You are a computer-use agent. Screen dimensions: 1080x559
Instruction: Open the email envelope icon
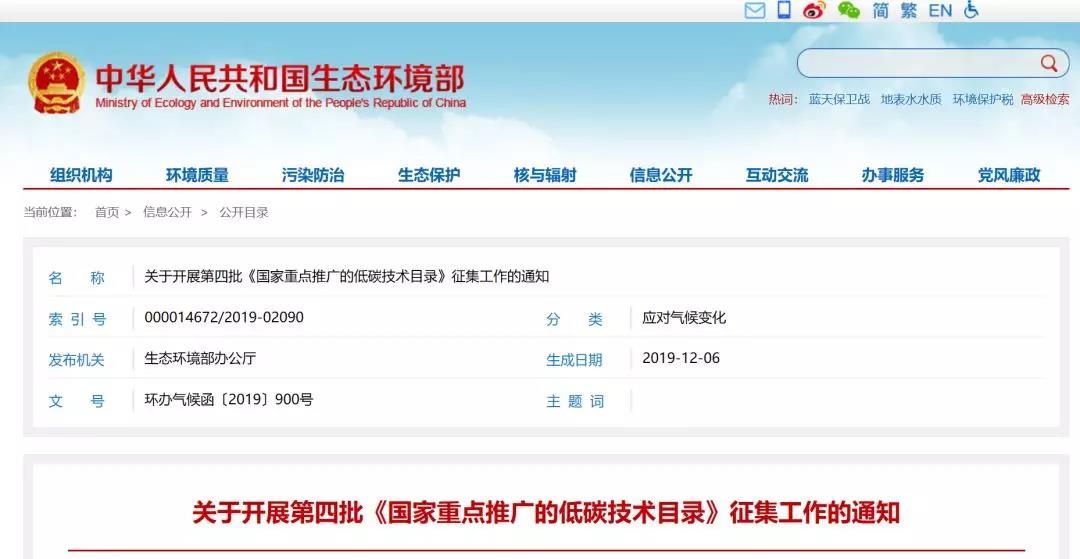tap(755, 10)
